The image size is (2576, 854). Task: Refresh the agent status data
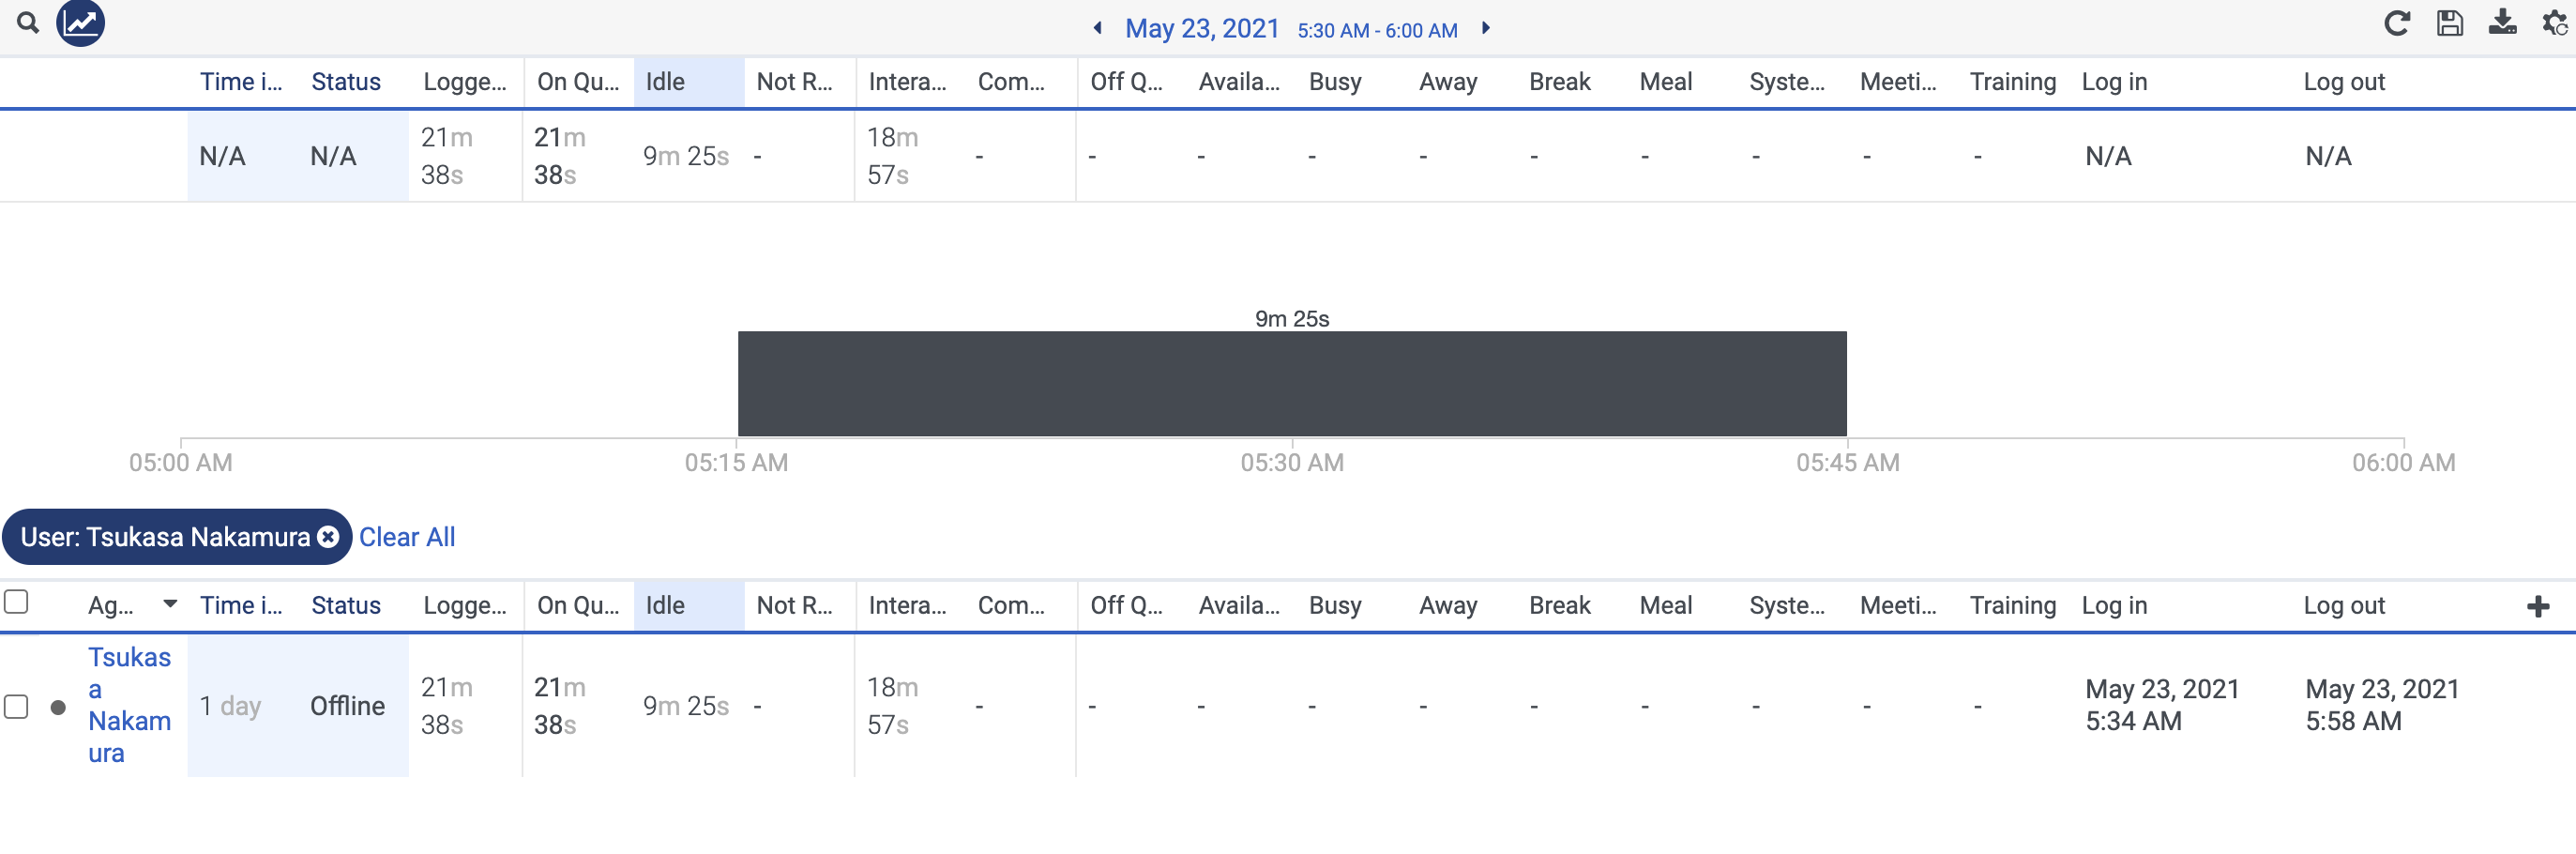click(x=2397, y=23)
